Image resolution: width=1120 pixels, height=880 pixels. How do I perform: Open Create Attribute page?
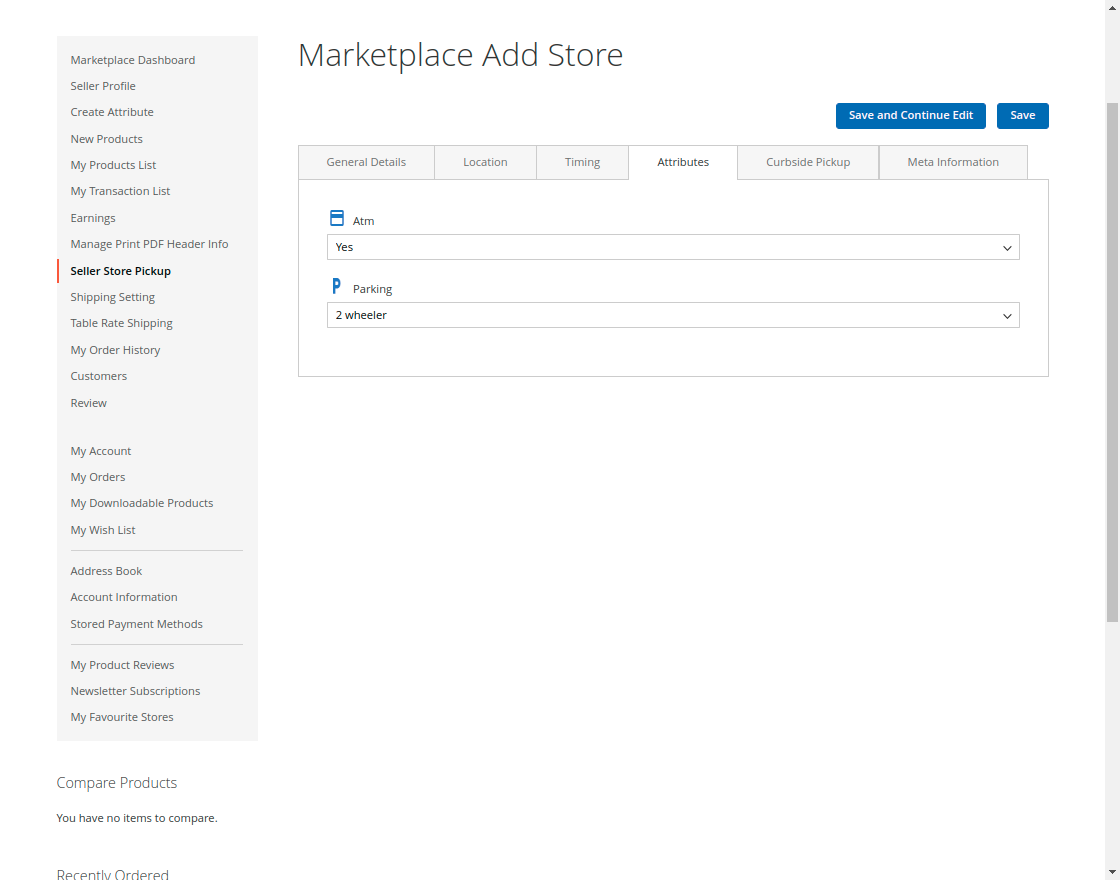pyautogui.click(x=112, y=112)
